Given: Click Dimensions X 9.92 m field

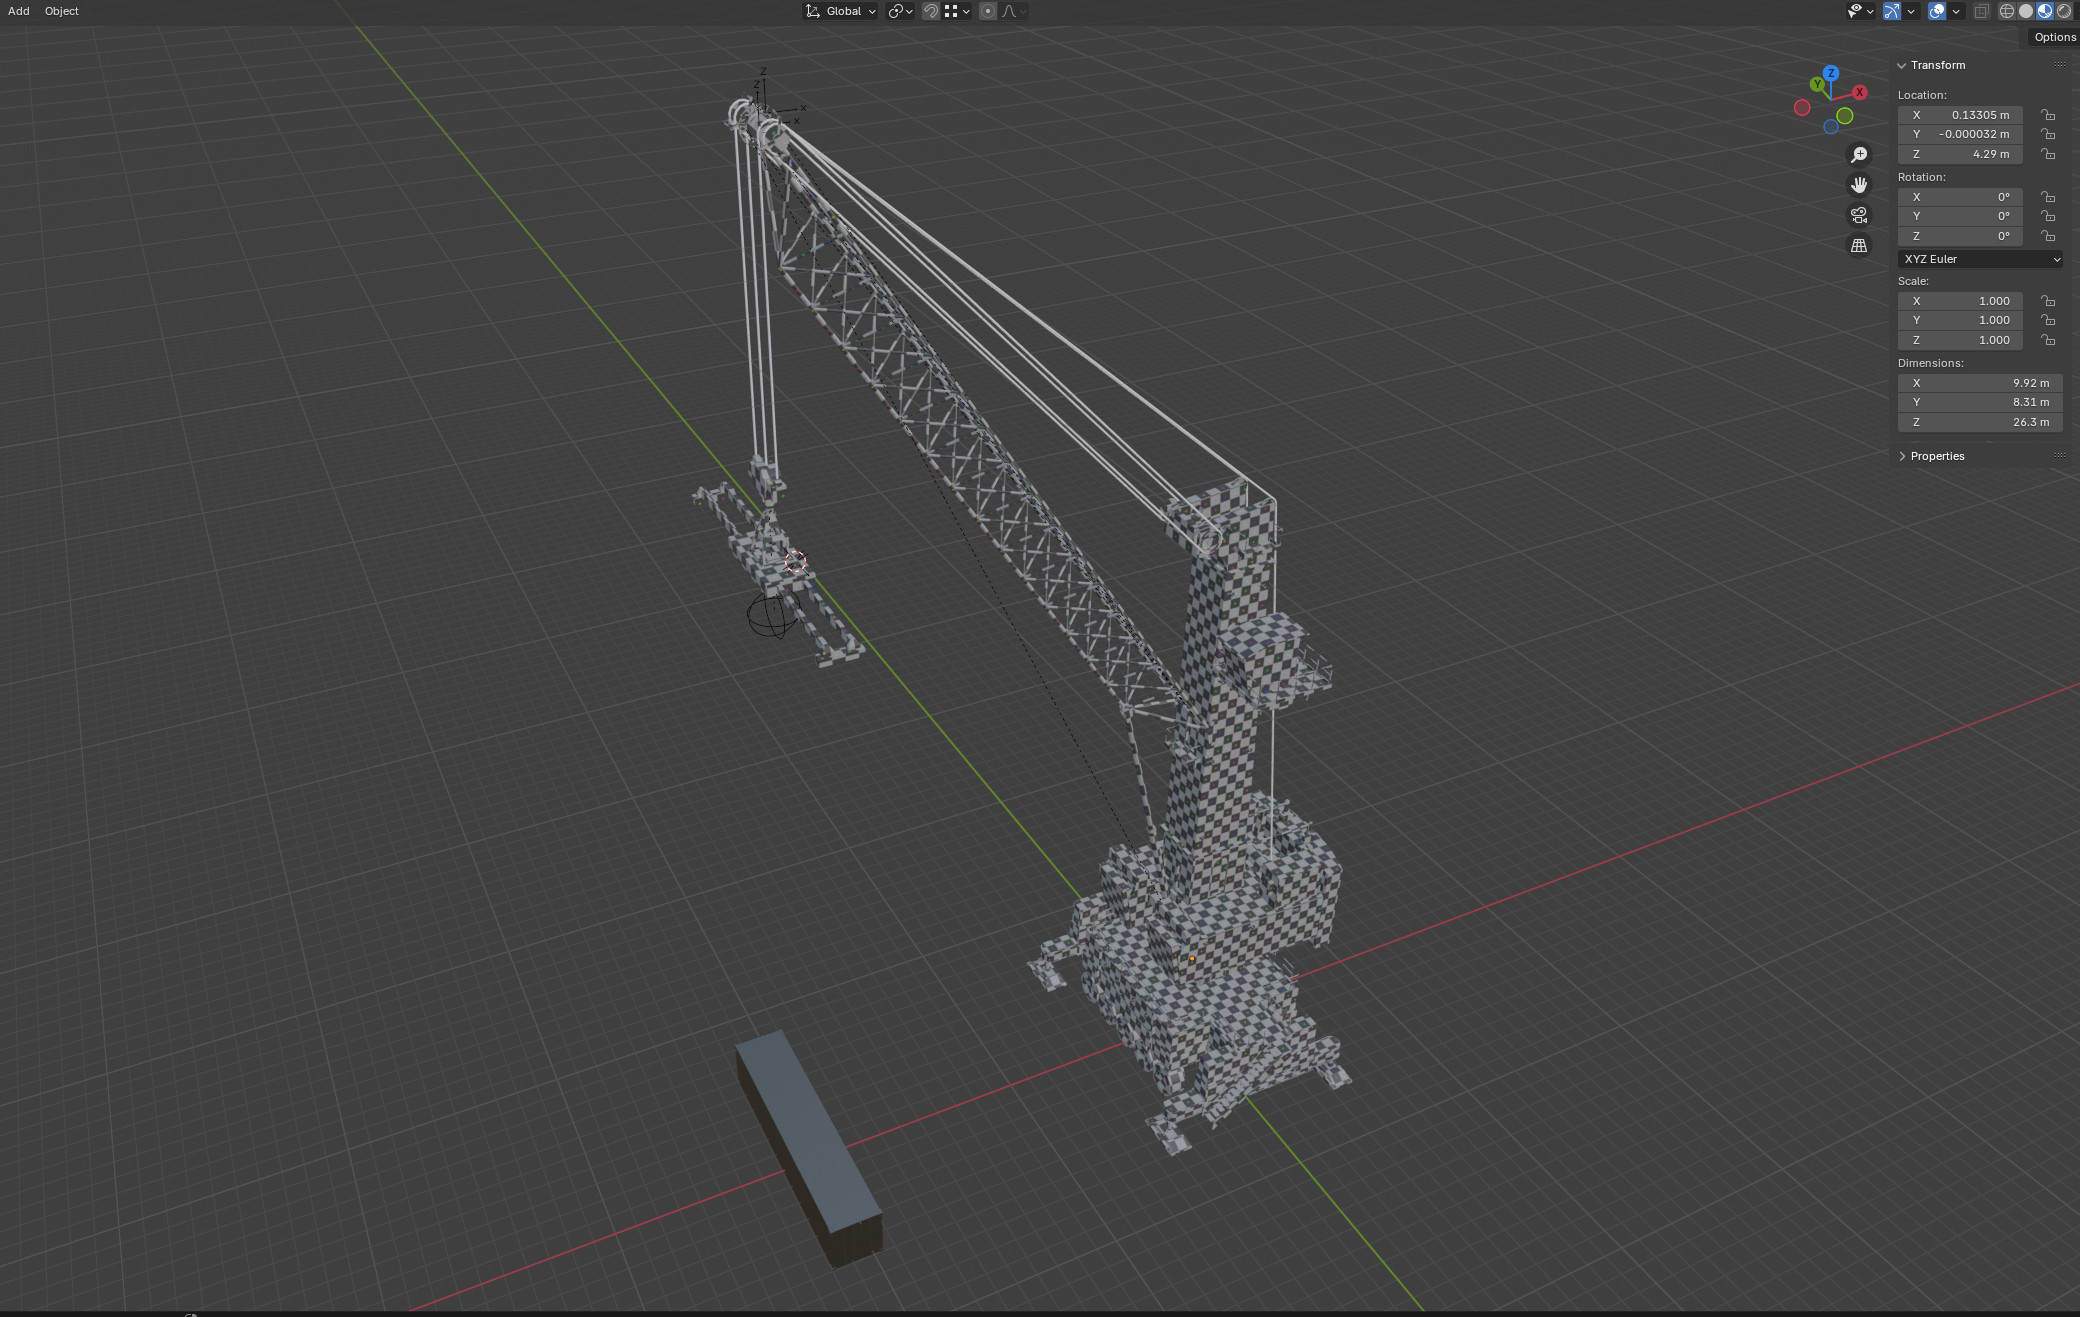Looking at the screenshot, I should tap(1980, 383).
